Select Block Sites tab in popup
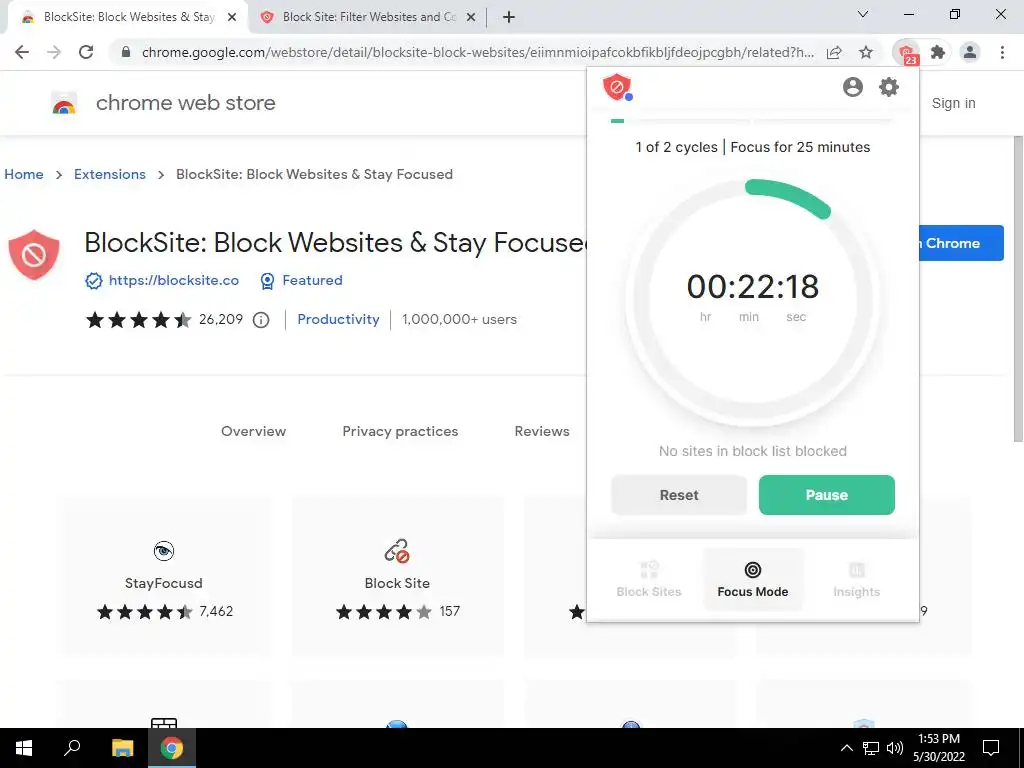The height and width of the screenshot is (768, 1024). pyautogui.click(x=648, y=579)
